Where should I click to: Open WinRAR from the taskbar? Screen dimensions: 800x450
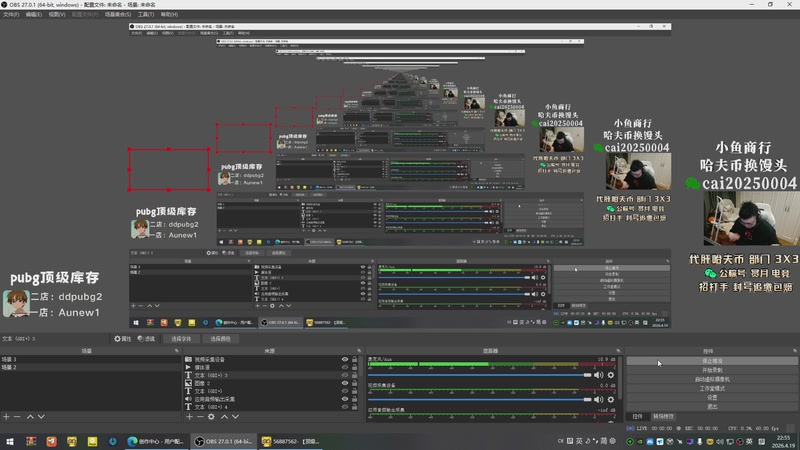[x=31, y=441]
